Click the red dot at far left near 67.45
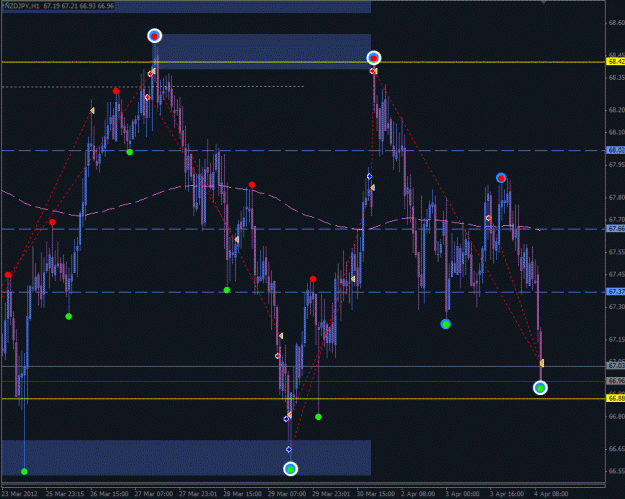The height and width of the screenshot is (499, 625). tap(8, 275)
